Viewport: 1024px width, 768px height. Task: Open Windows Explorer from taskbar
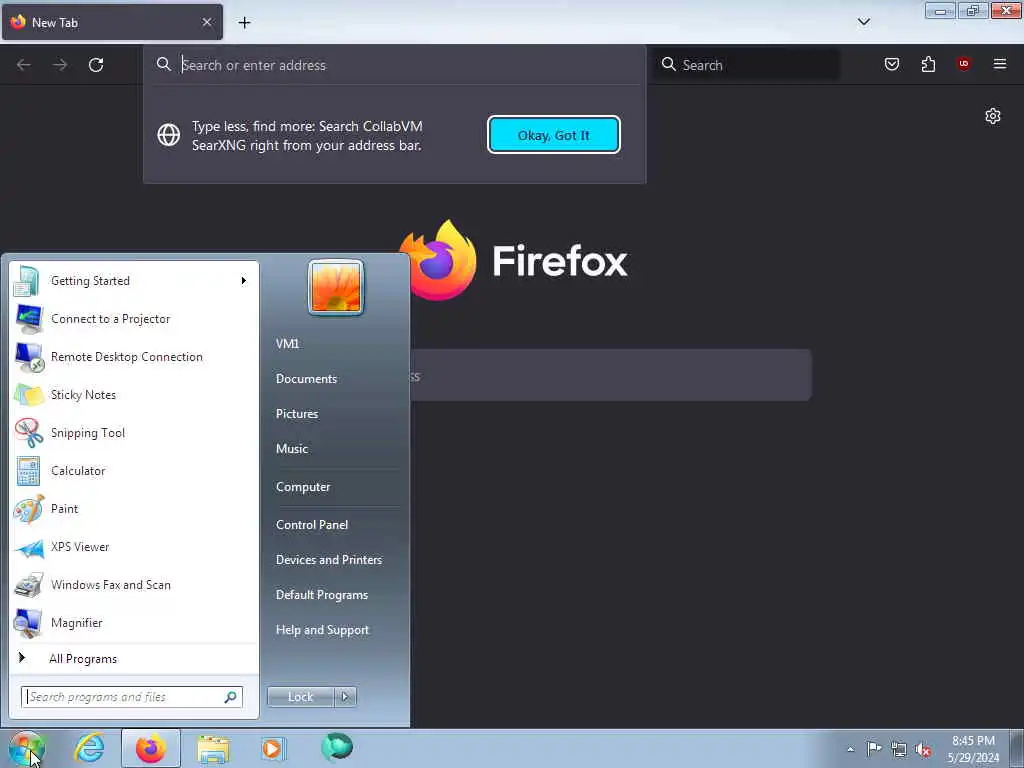pos(213,748)
